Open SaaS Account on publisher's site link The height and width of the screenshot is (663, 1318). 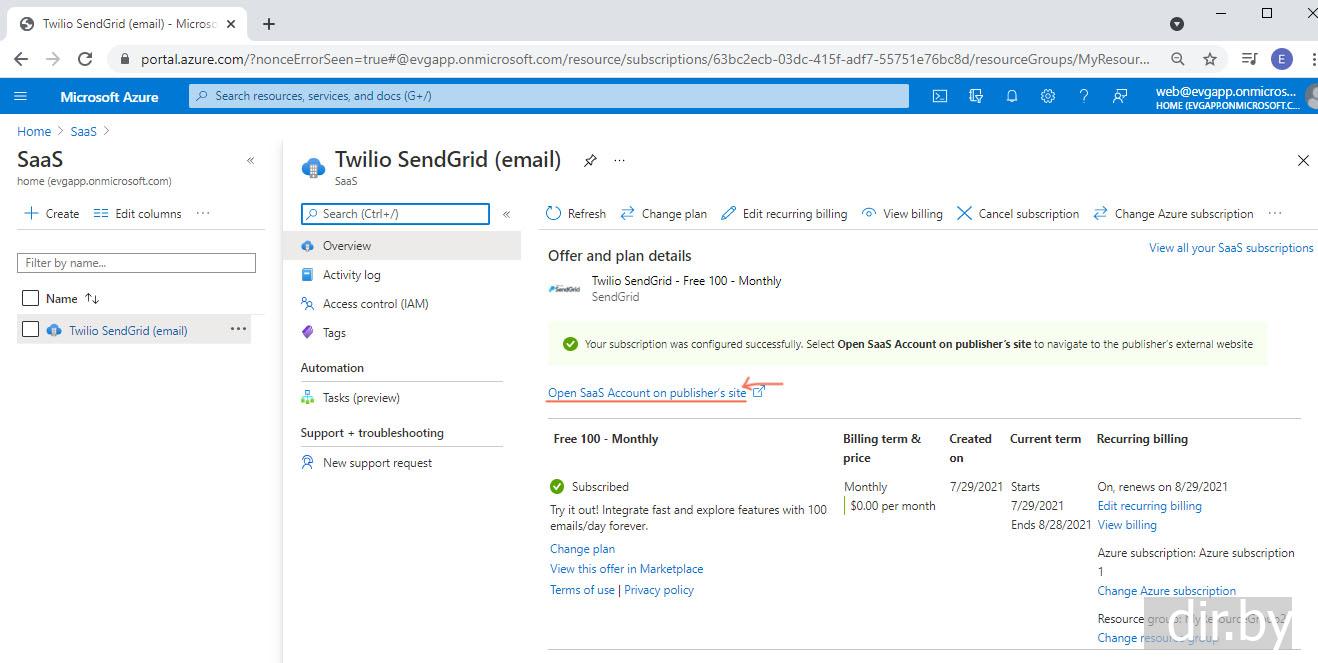[647, 393]
